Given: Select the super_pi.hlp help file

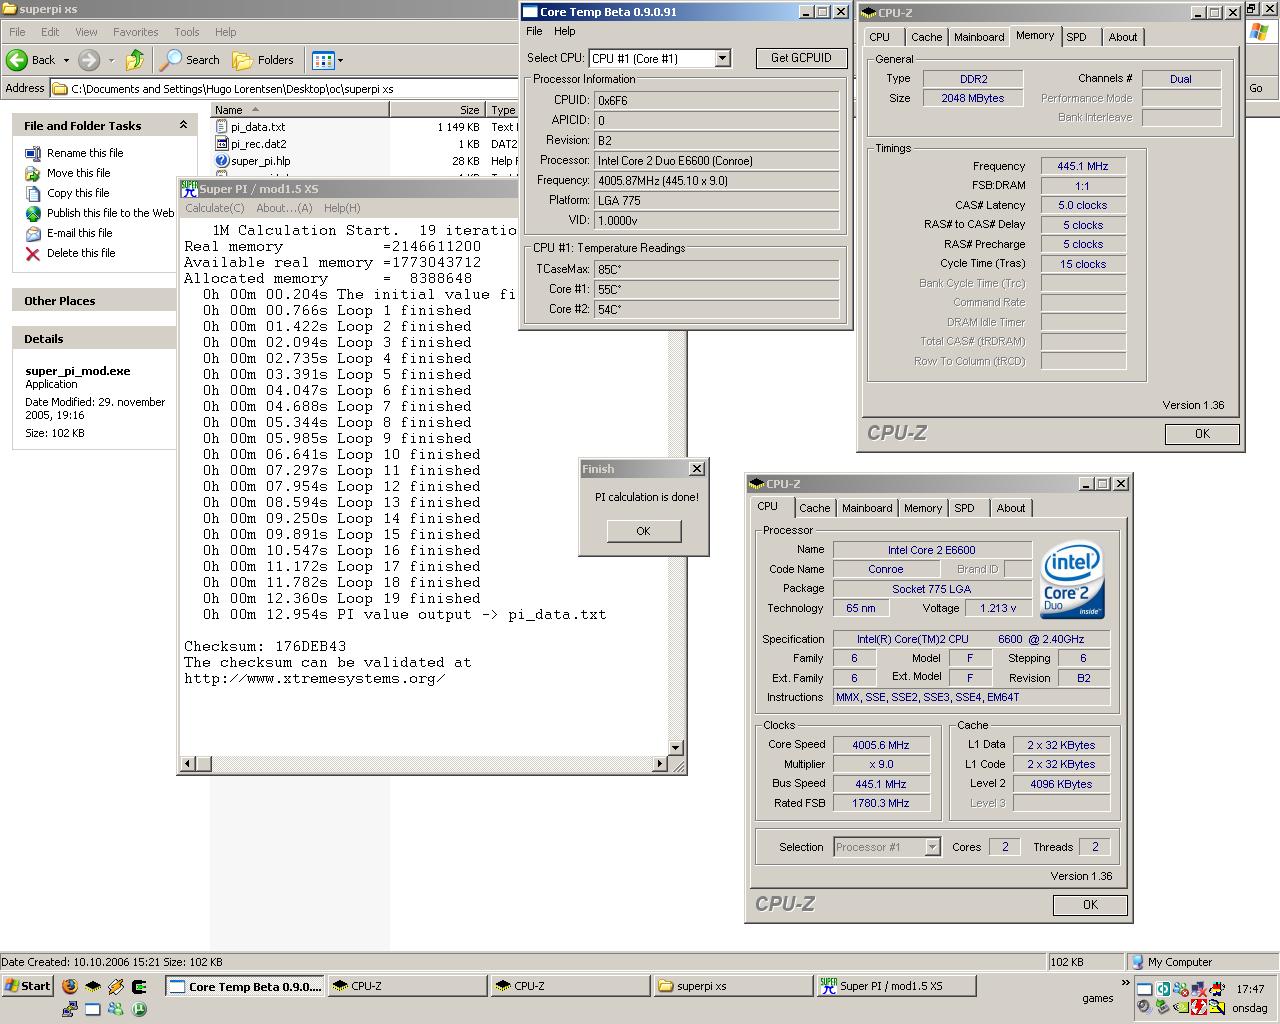Looking at the screenshot, I should point(260,161).
